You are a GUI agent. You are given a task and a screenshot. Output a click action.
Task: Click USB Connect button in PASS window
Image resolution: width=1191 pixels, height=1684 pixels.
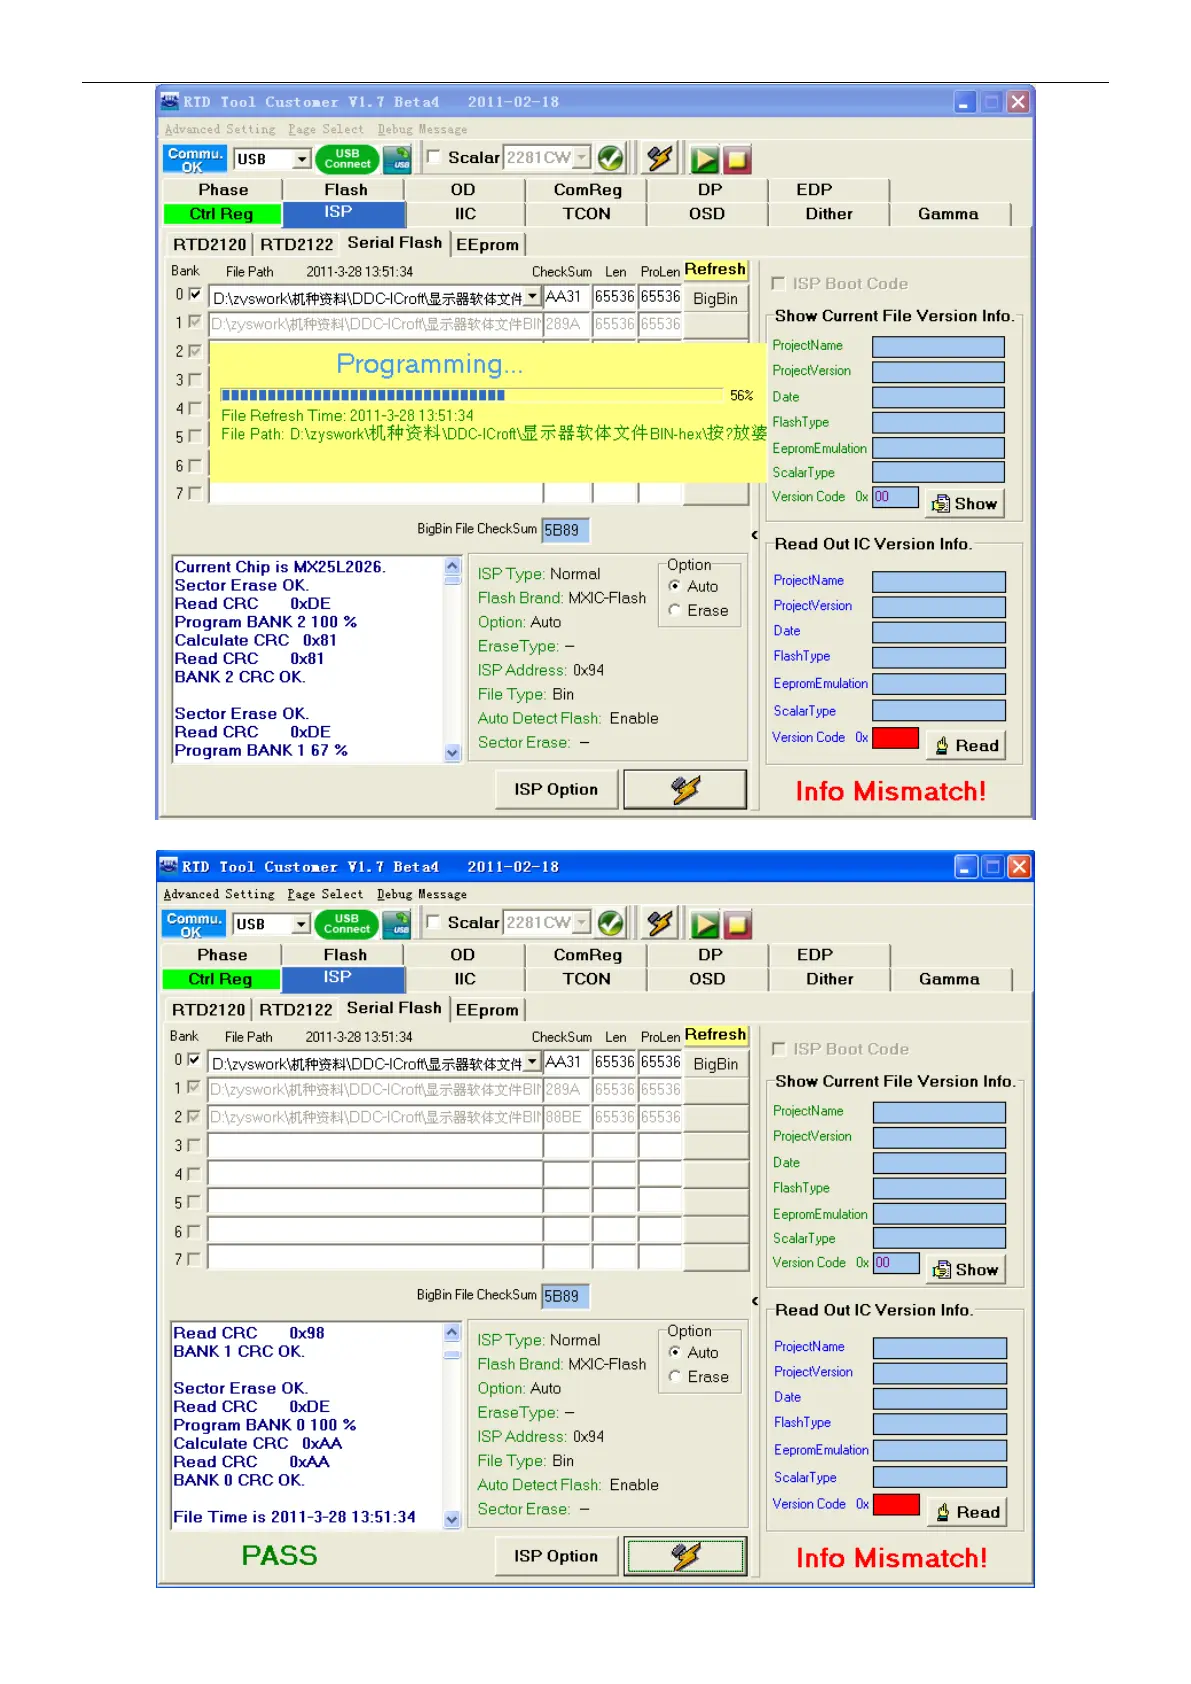coord(346,924)
